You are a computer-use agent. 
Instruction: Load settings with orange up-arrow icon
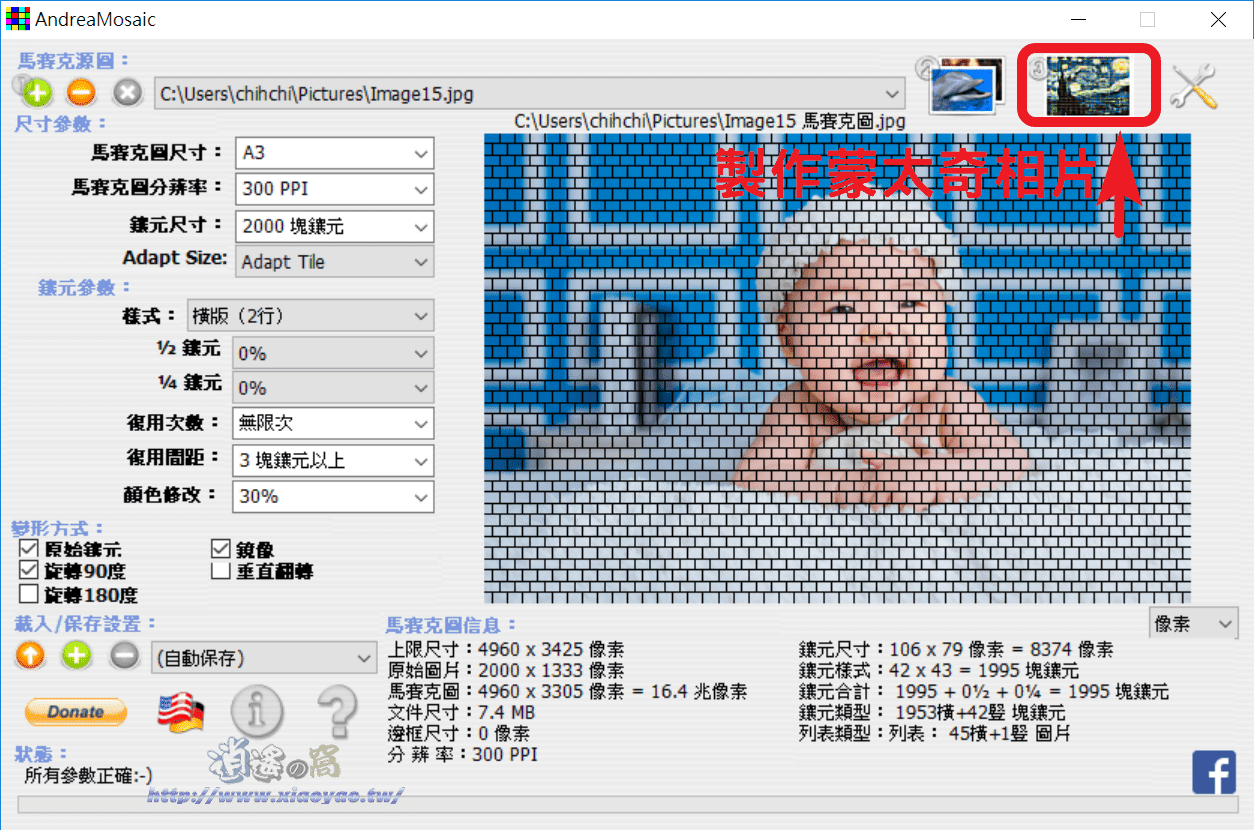[x=31, y=657]
